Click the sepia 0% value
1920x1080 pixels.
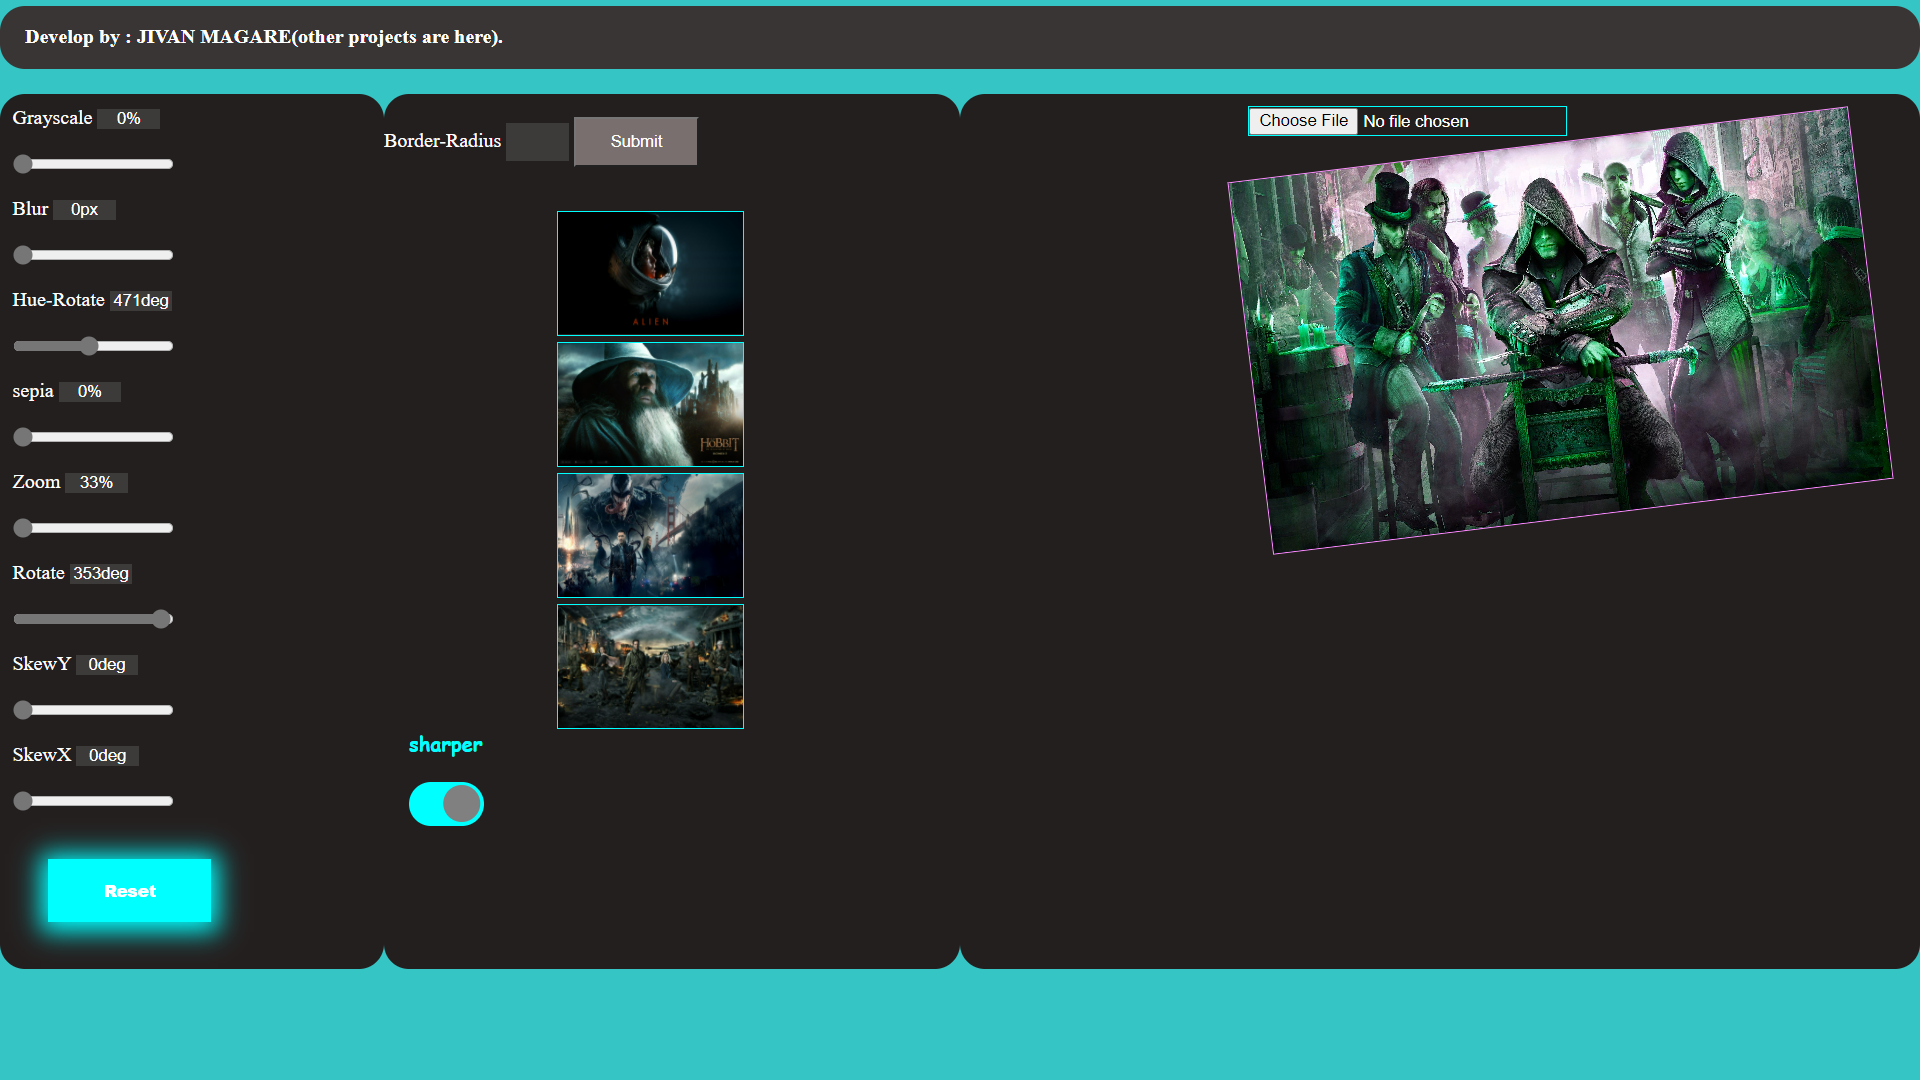[x=90, y=391]
